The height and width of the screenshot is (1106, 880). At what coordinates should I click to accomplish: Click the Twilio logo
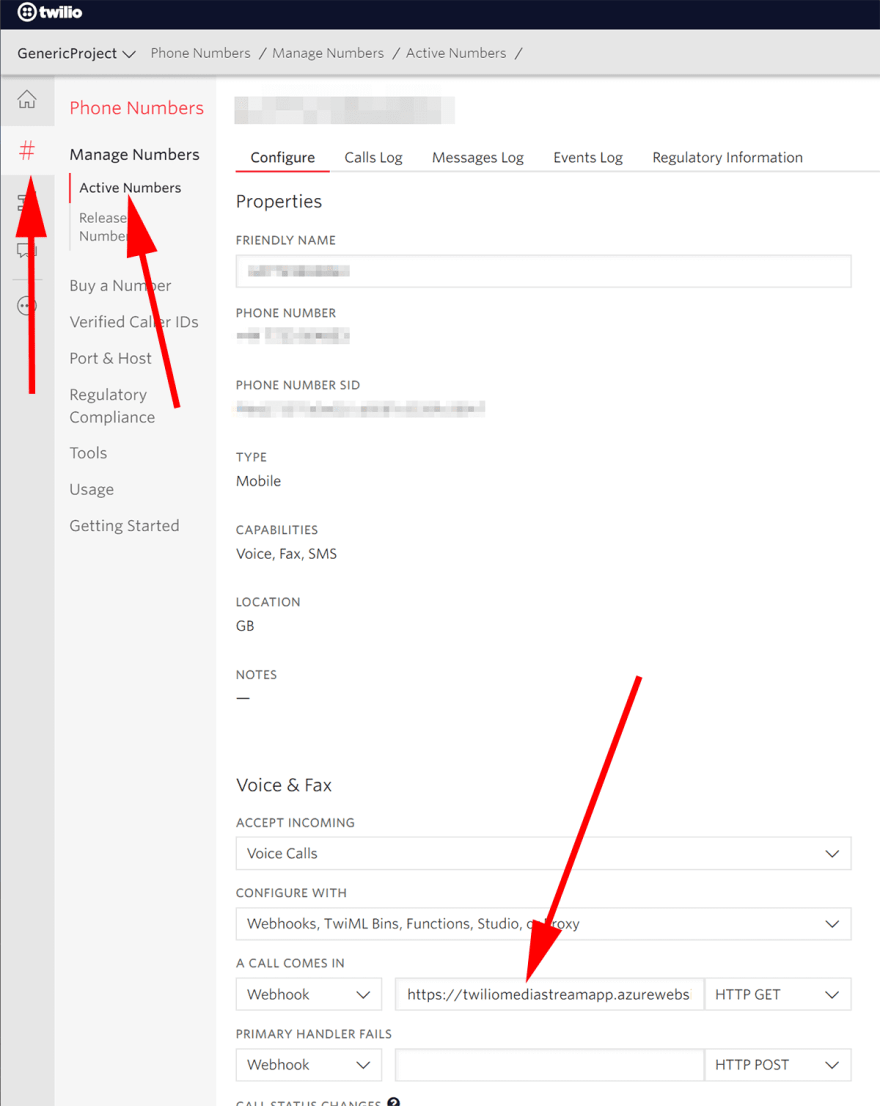49,12
